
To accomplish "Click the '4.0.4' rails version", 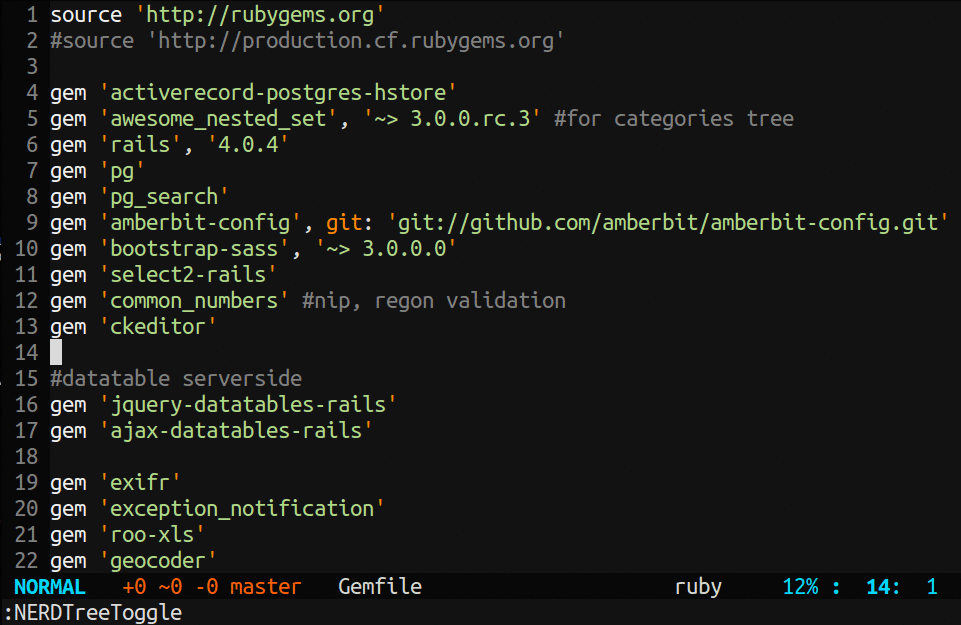I will point(248,145).
